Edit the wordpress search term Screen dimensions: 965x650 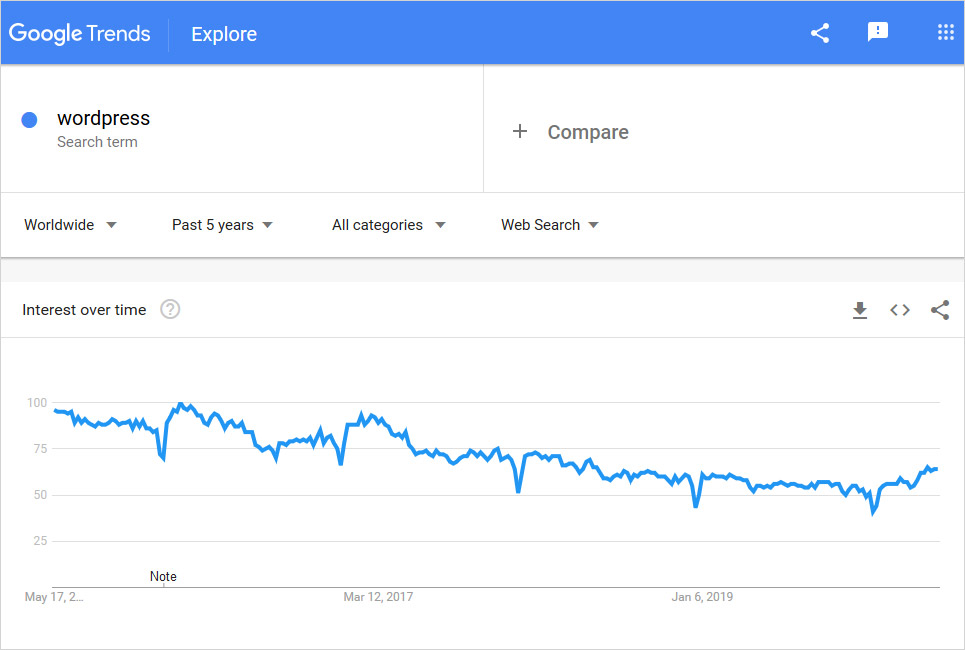tap(104, 119)
